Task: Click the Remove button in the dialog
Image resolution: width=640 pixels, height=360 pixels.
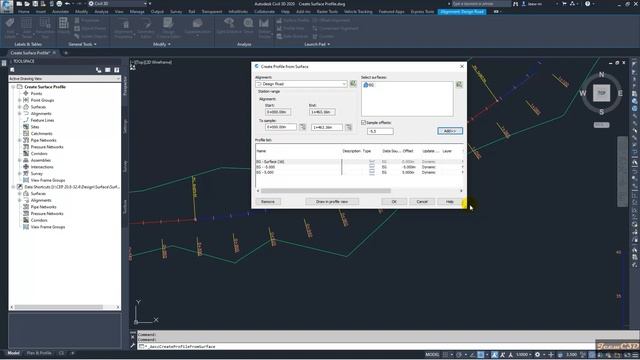Action: [268, 202]
